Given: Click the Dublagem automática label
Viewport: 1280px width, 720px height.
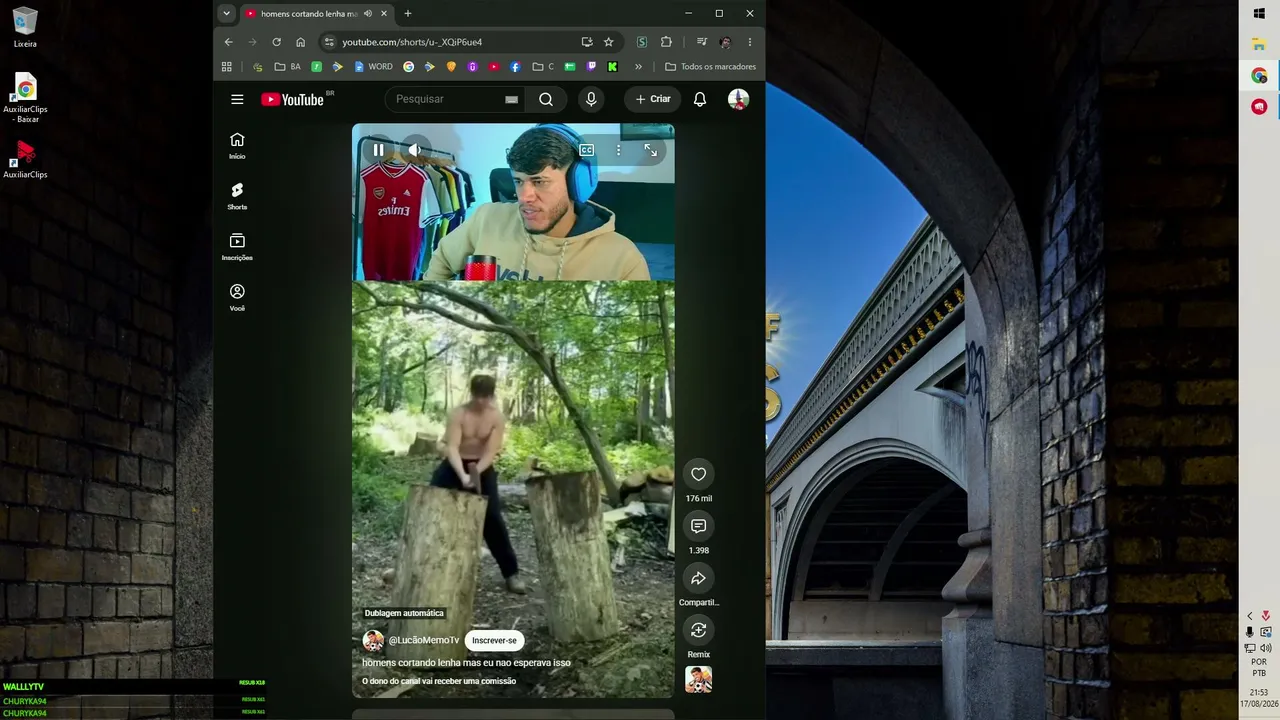Looking at the screenshot, I should tap(404, 613).
